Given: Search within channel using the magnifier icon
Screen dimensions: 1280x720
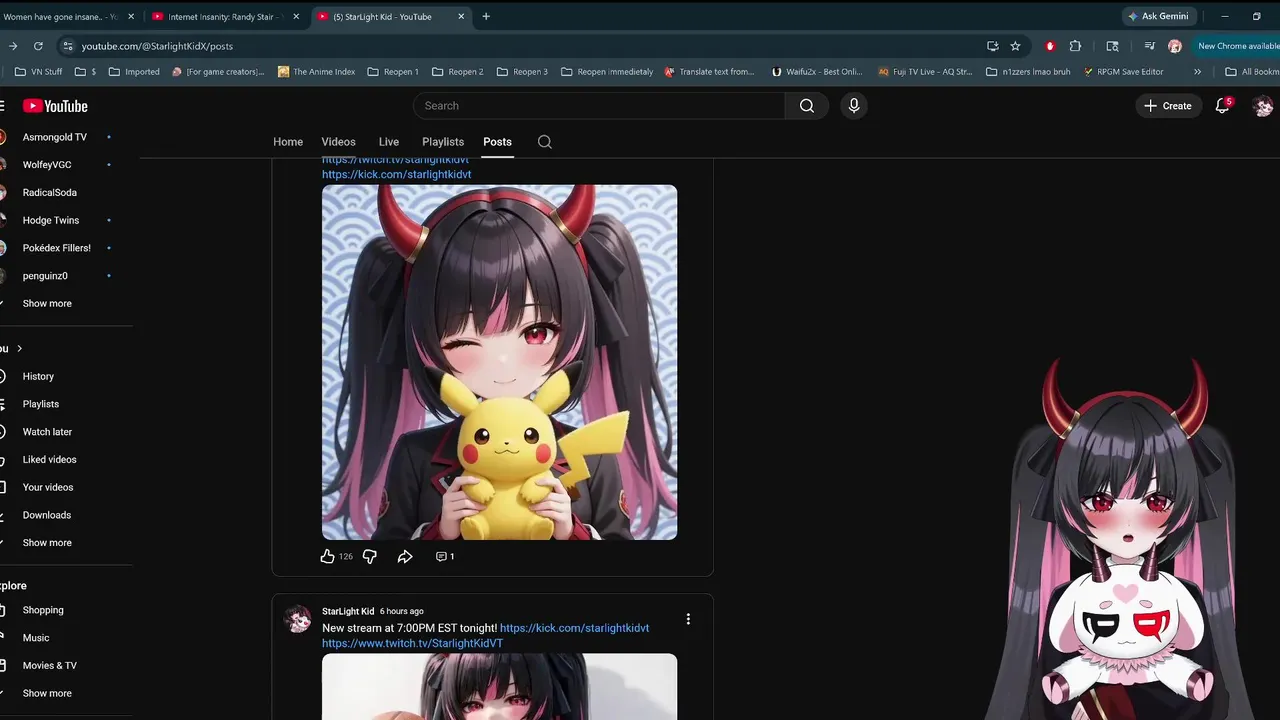Looking at the screenshot, I should [x=545, y=142].
